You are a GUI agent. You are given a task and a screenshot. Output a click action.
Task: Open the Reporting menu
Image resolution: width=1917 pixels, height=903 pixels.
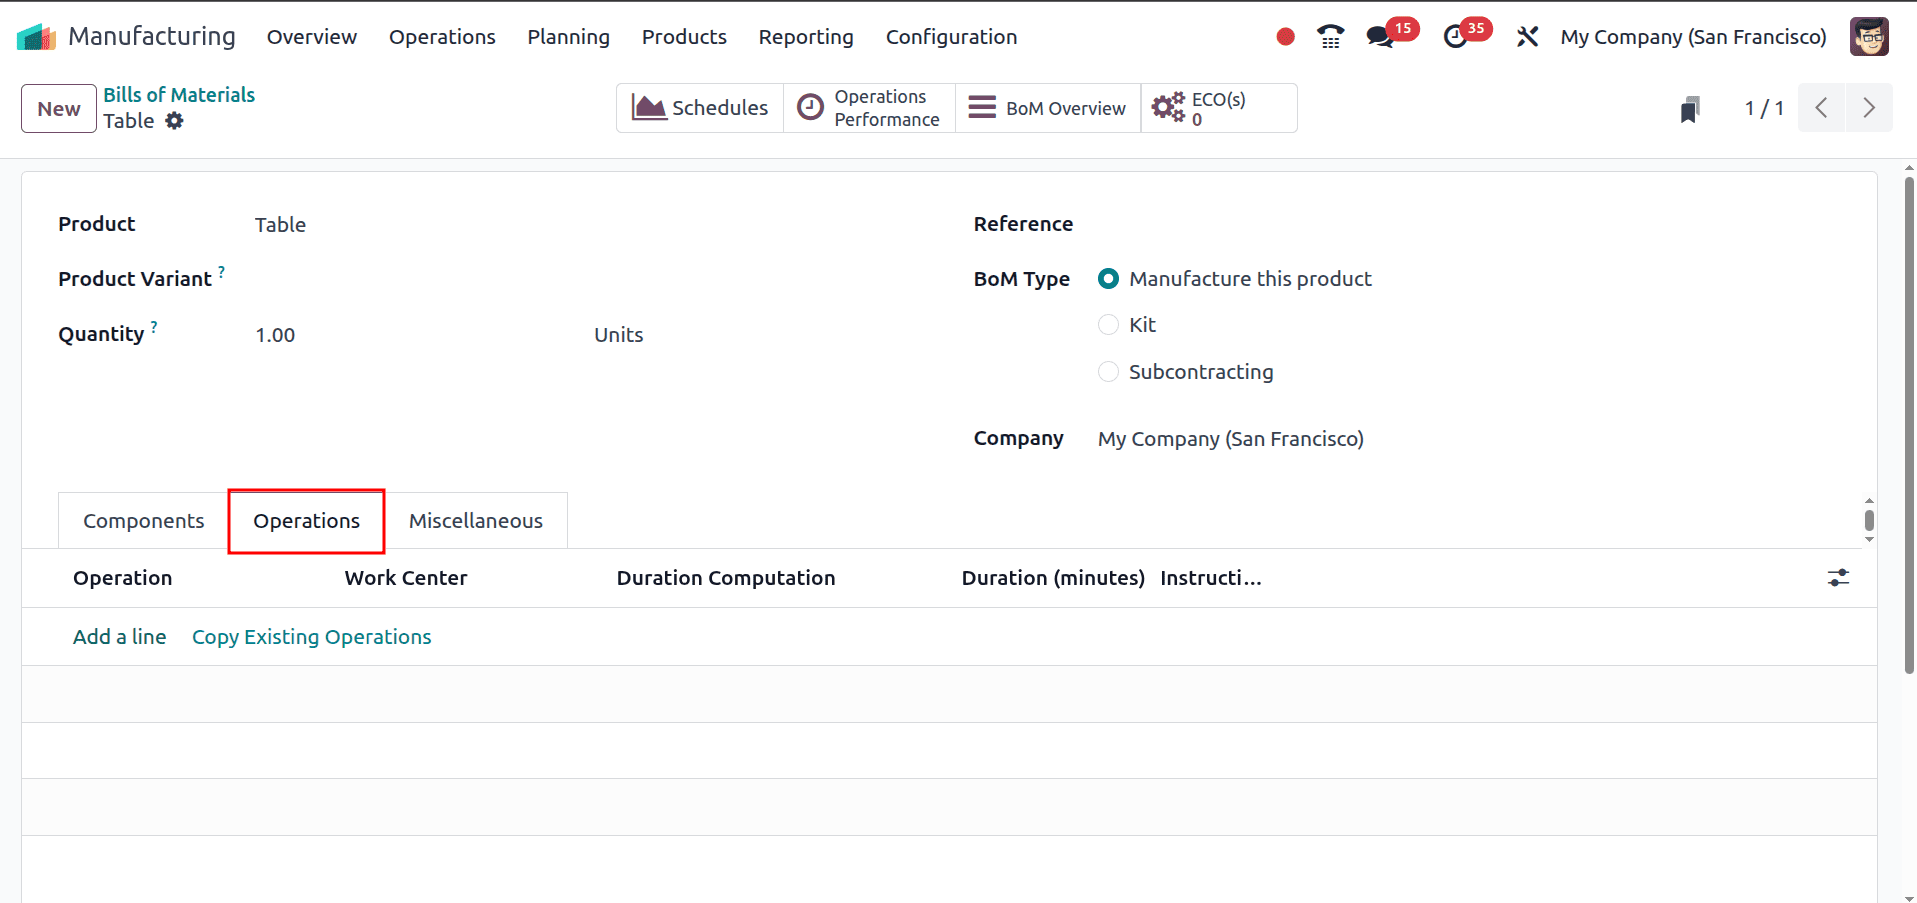tap(805, 36)
